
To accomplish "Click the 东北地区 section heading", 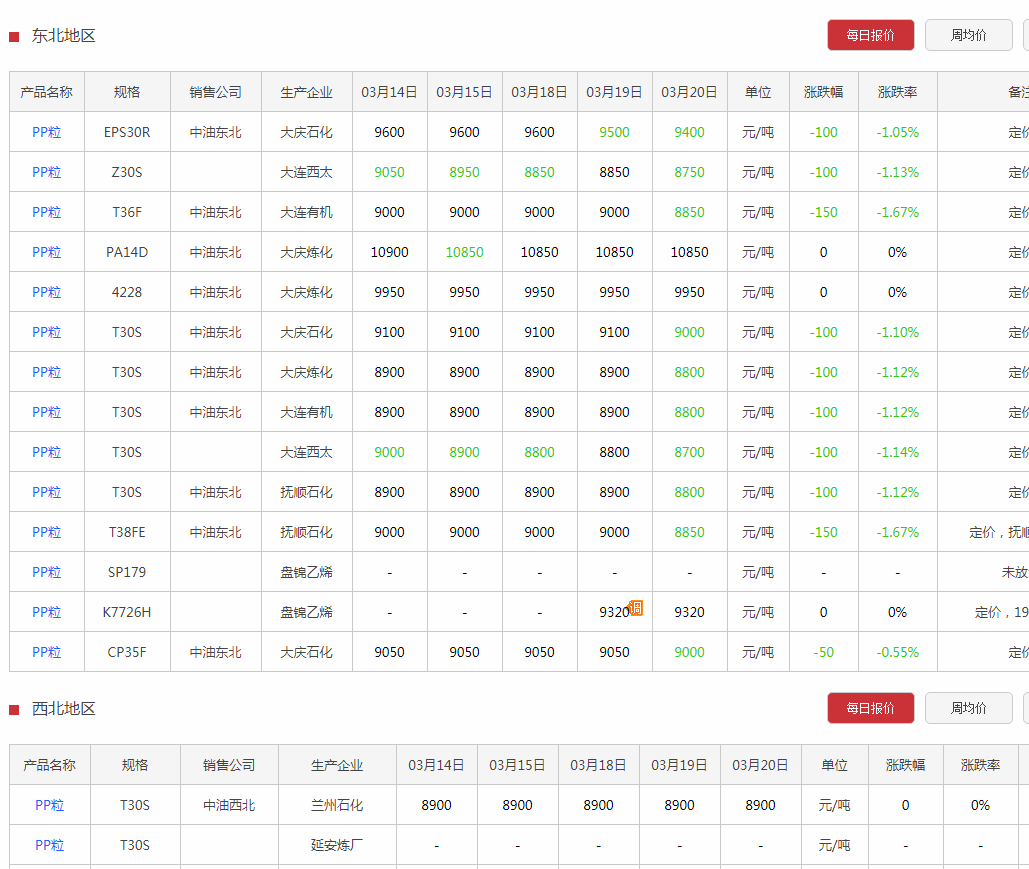I will coord(64,35).
